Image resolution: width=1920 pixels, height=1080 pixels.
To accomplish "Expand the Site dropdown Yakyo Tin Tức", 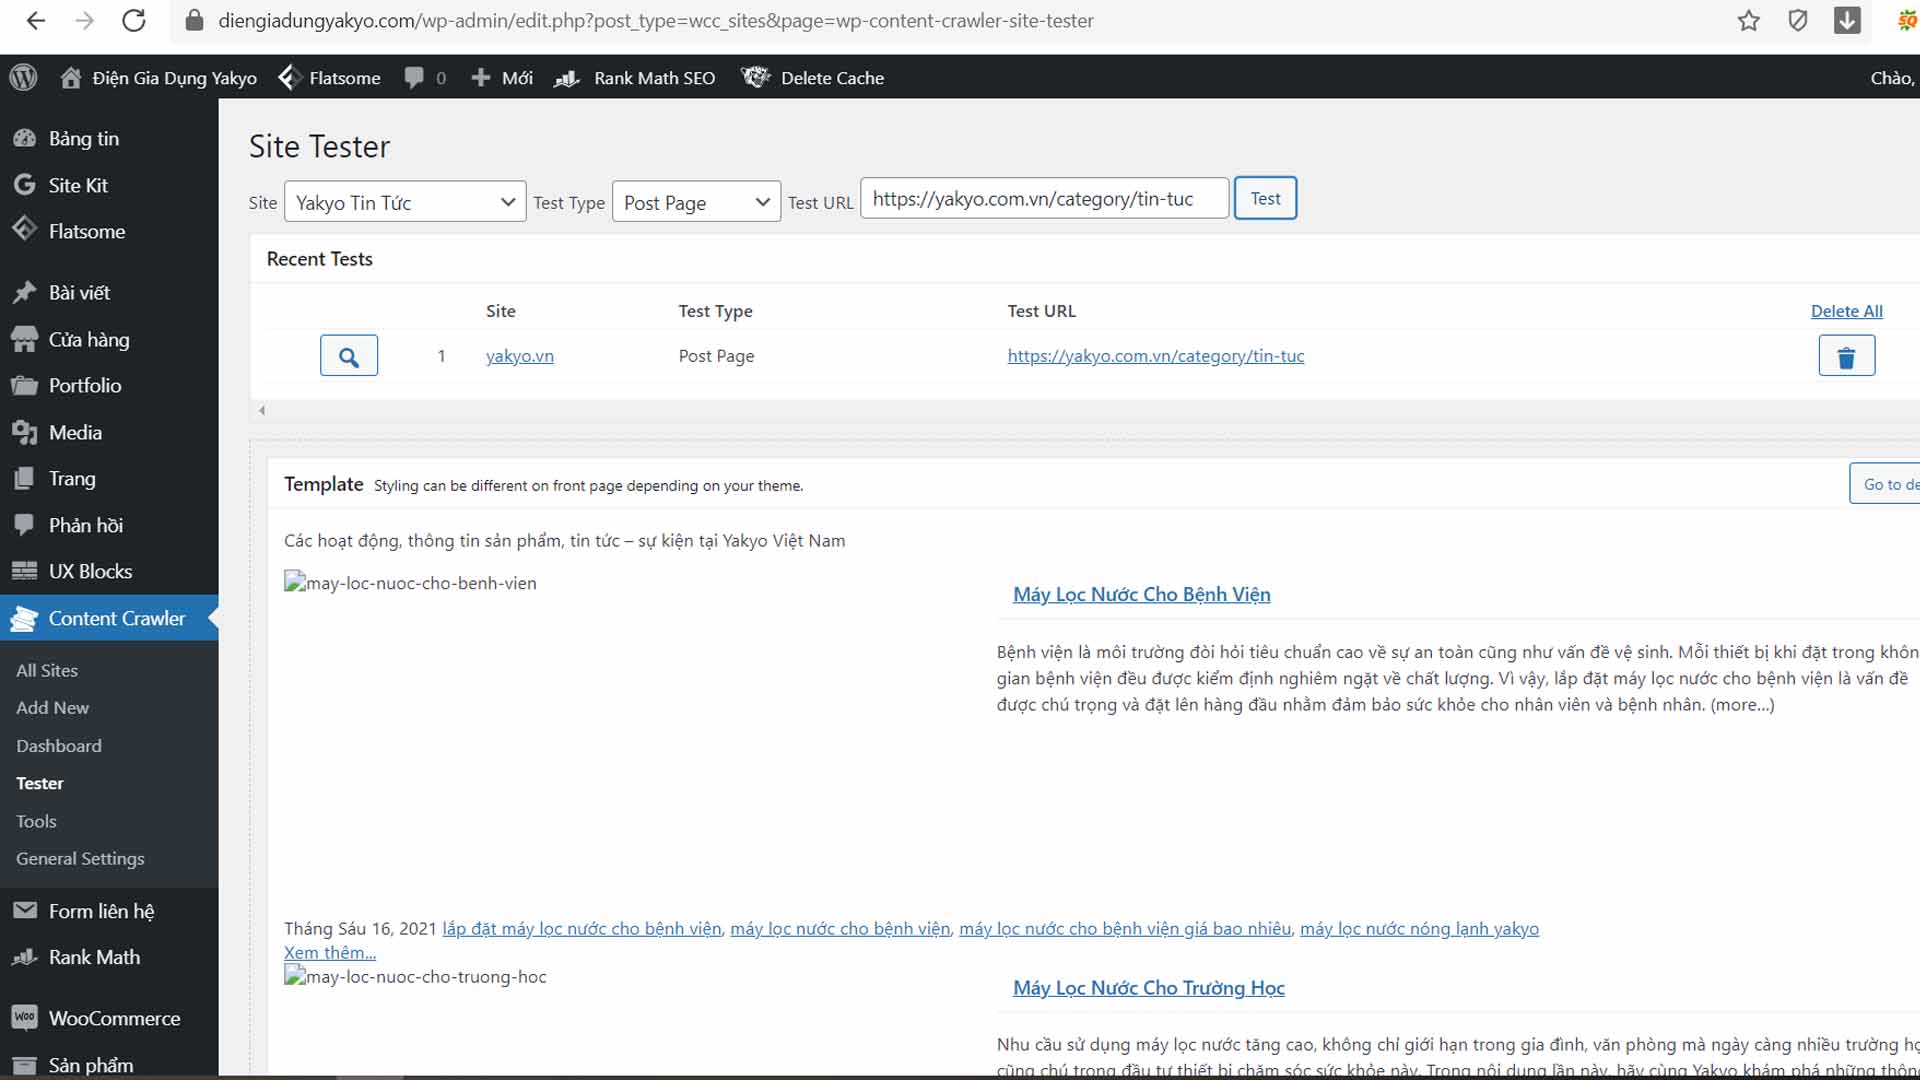I will (405, 202).
